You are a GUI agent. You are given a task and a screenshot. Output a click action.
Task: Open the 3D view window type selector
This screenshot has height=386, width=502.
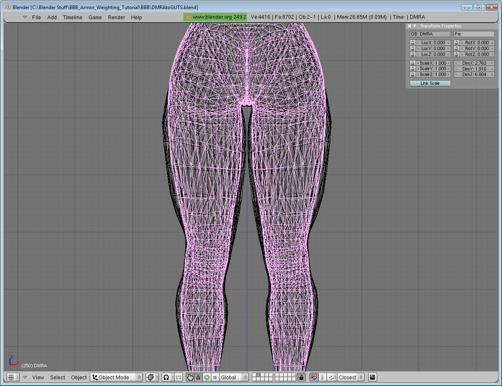pos(12,377)
